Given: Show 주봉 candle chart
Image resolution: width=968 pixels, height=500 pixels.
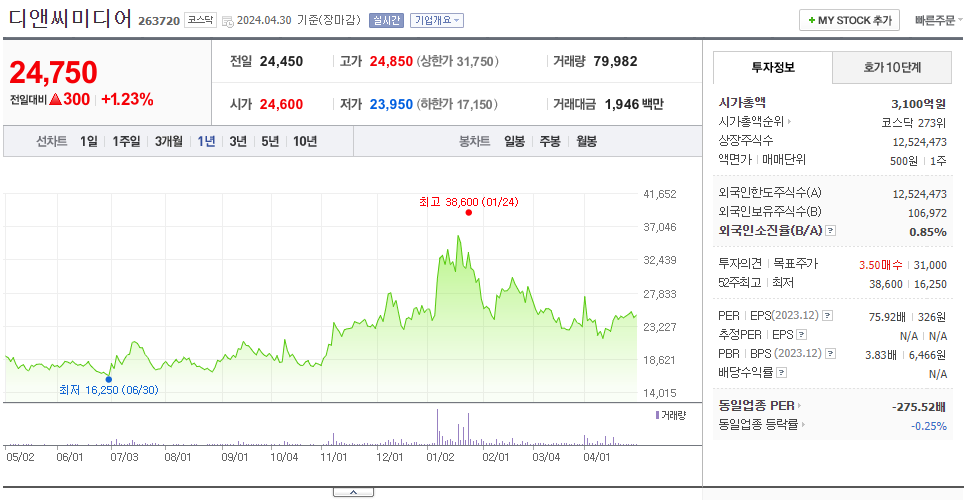Looking at the screenshot, I should point(550,141).
